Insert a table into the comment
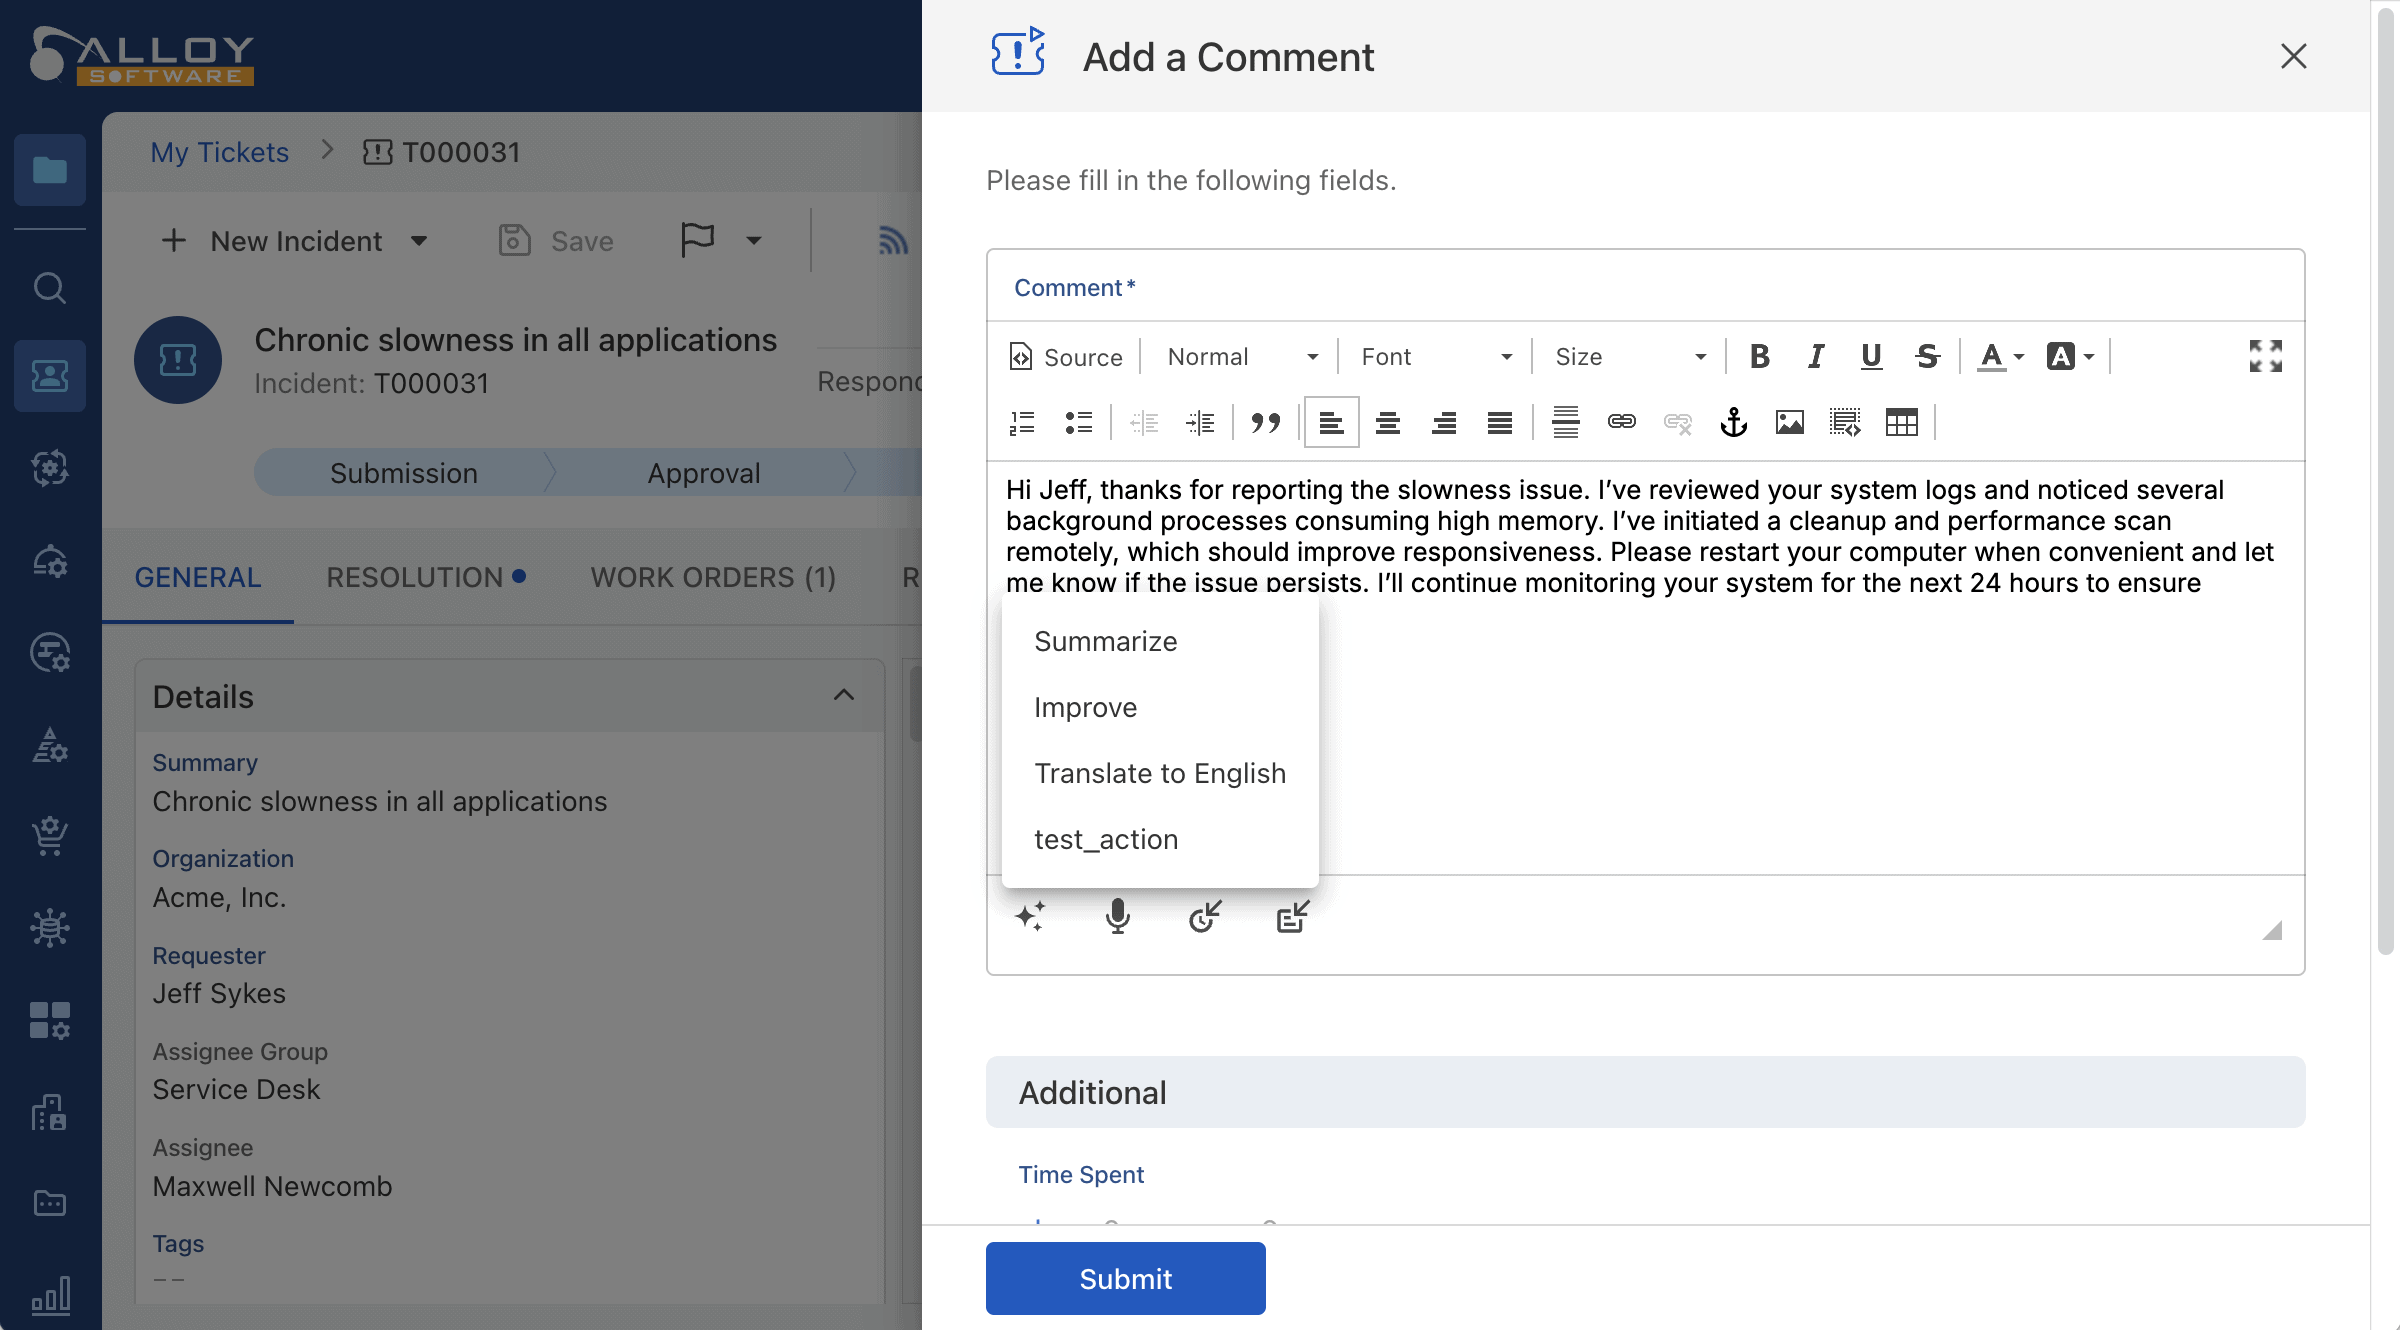Image resolution: width=2400 pixels, height=1330 pixels. (x=1901, y=423)
